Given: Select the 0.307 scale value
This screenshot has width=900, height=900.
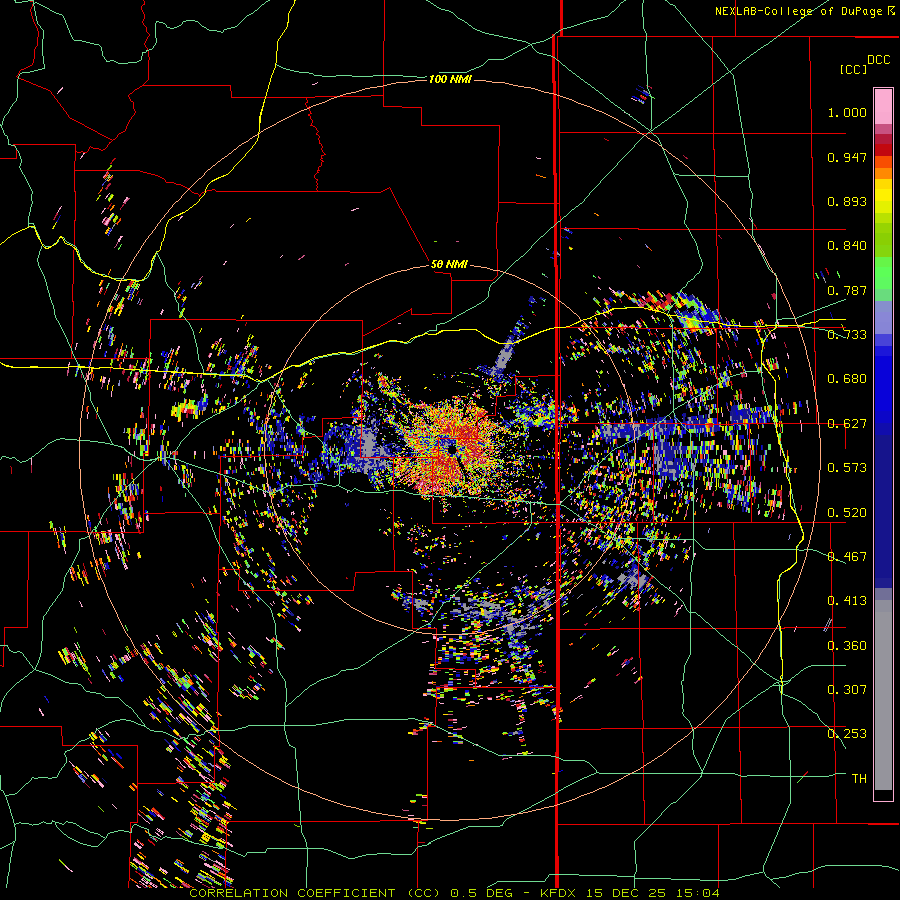Looking at the screenshot, I should [x=847, y=690].
